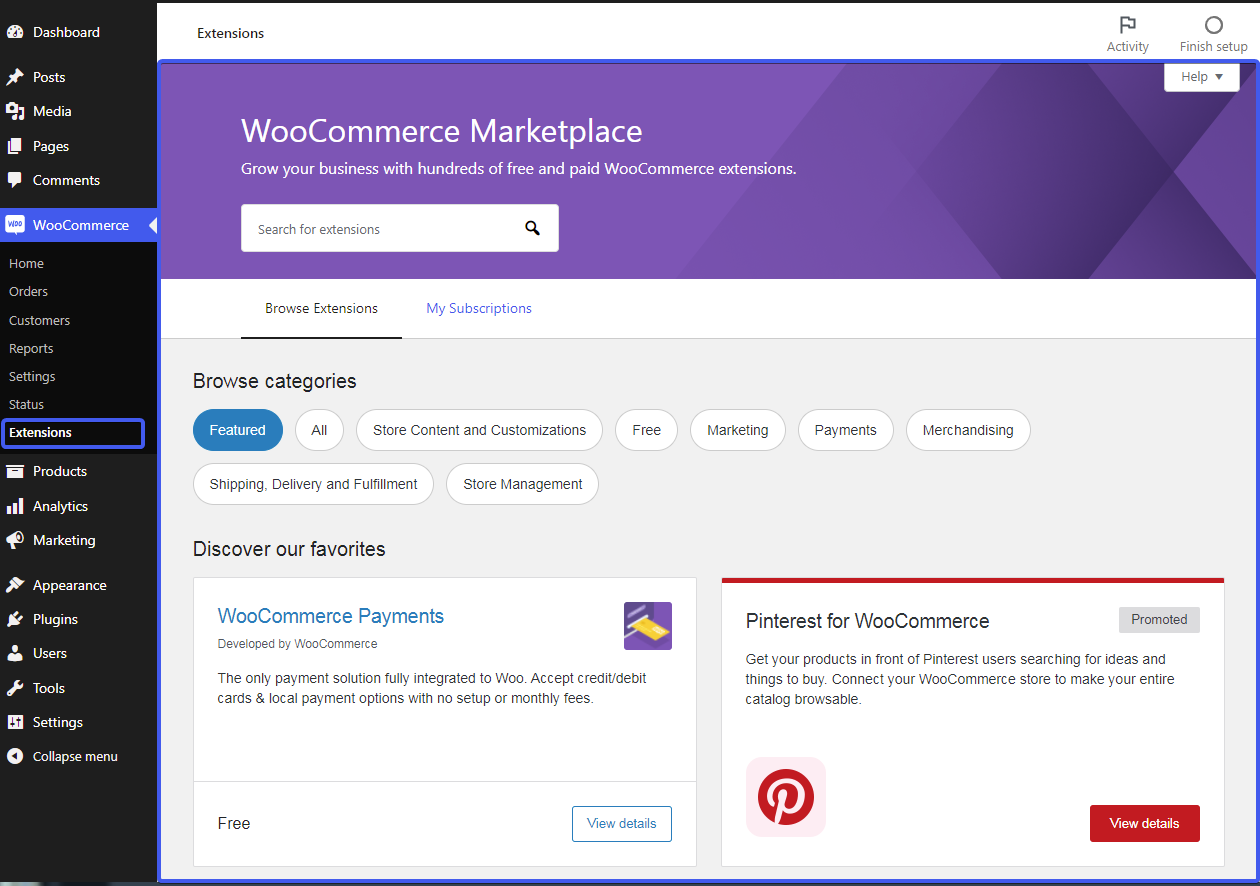Click the Analytics bar chart icon
The image size is (1260, 886).
click(15, 506)
